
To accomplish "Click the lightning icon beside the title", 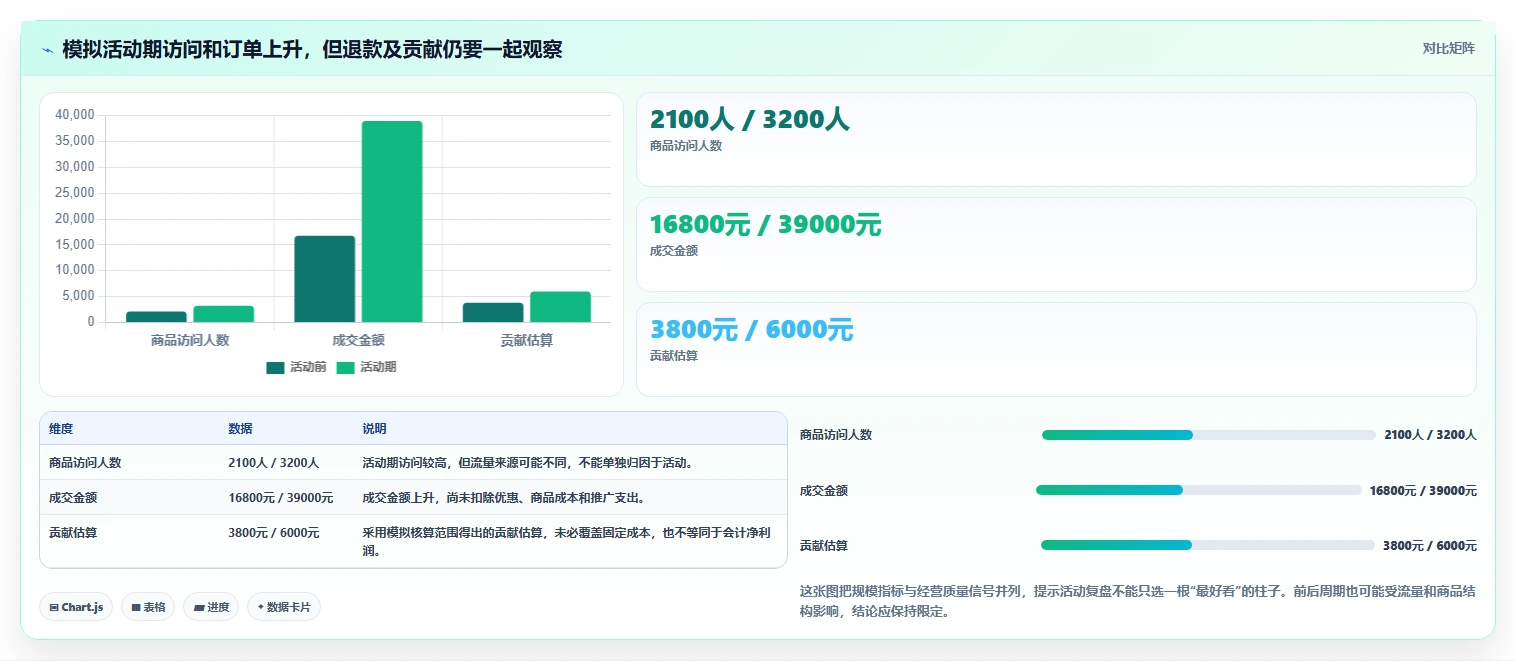I will [x=48, y=50].
